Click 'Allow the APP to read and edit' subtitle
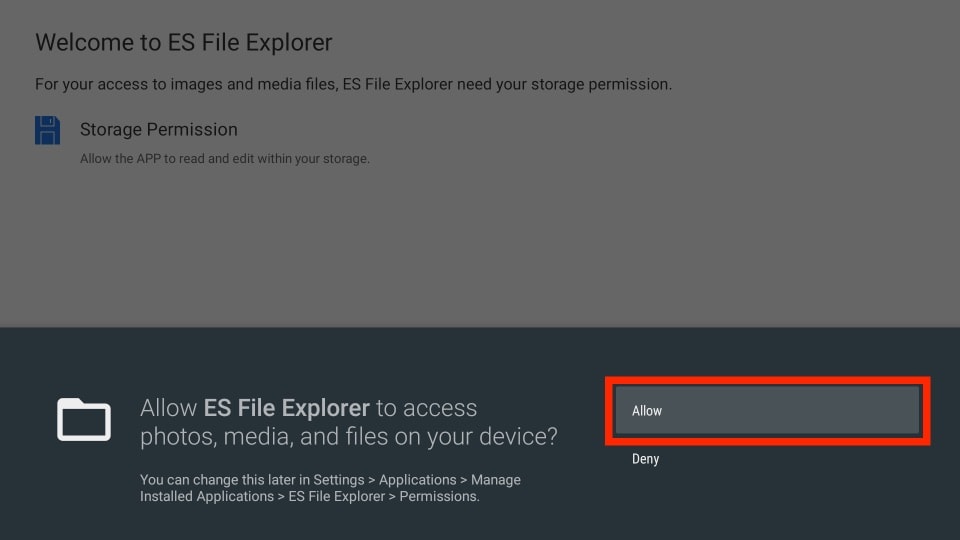 pos(224,159)
